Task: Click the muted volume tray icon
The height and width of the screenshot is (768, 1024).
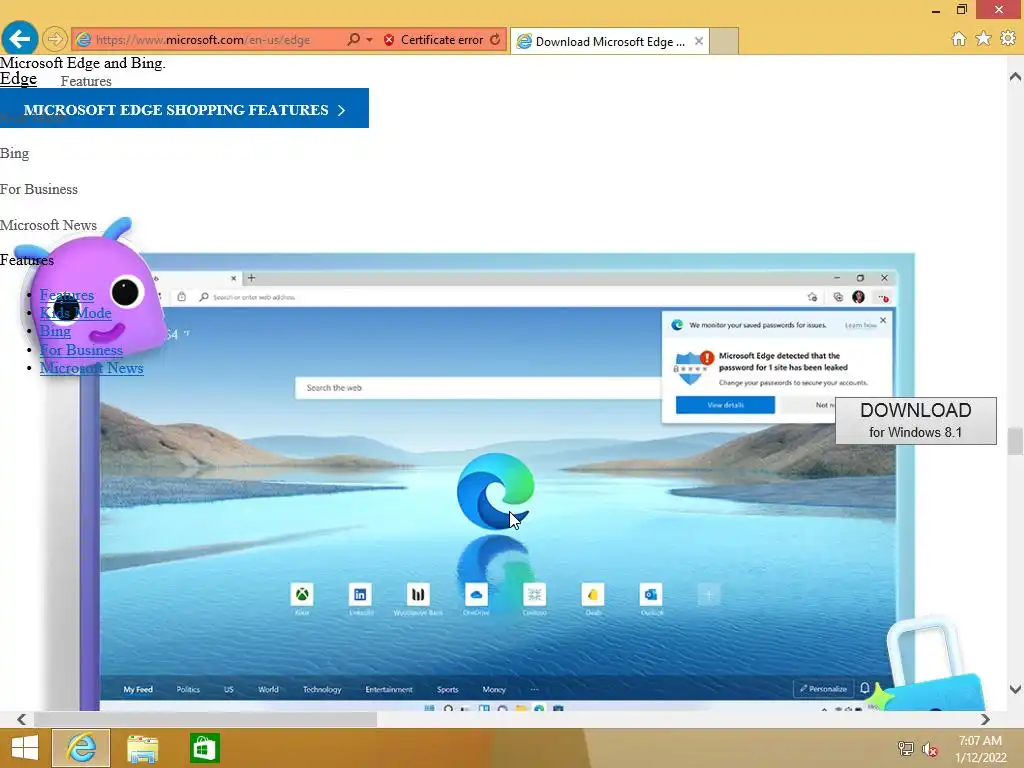Action: coord(930,749)
